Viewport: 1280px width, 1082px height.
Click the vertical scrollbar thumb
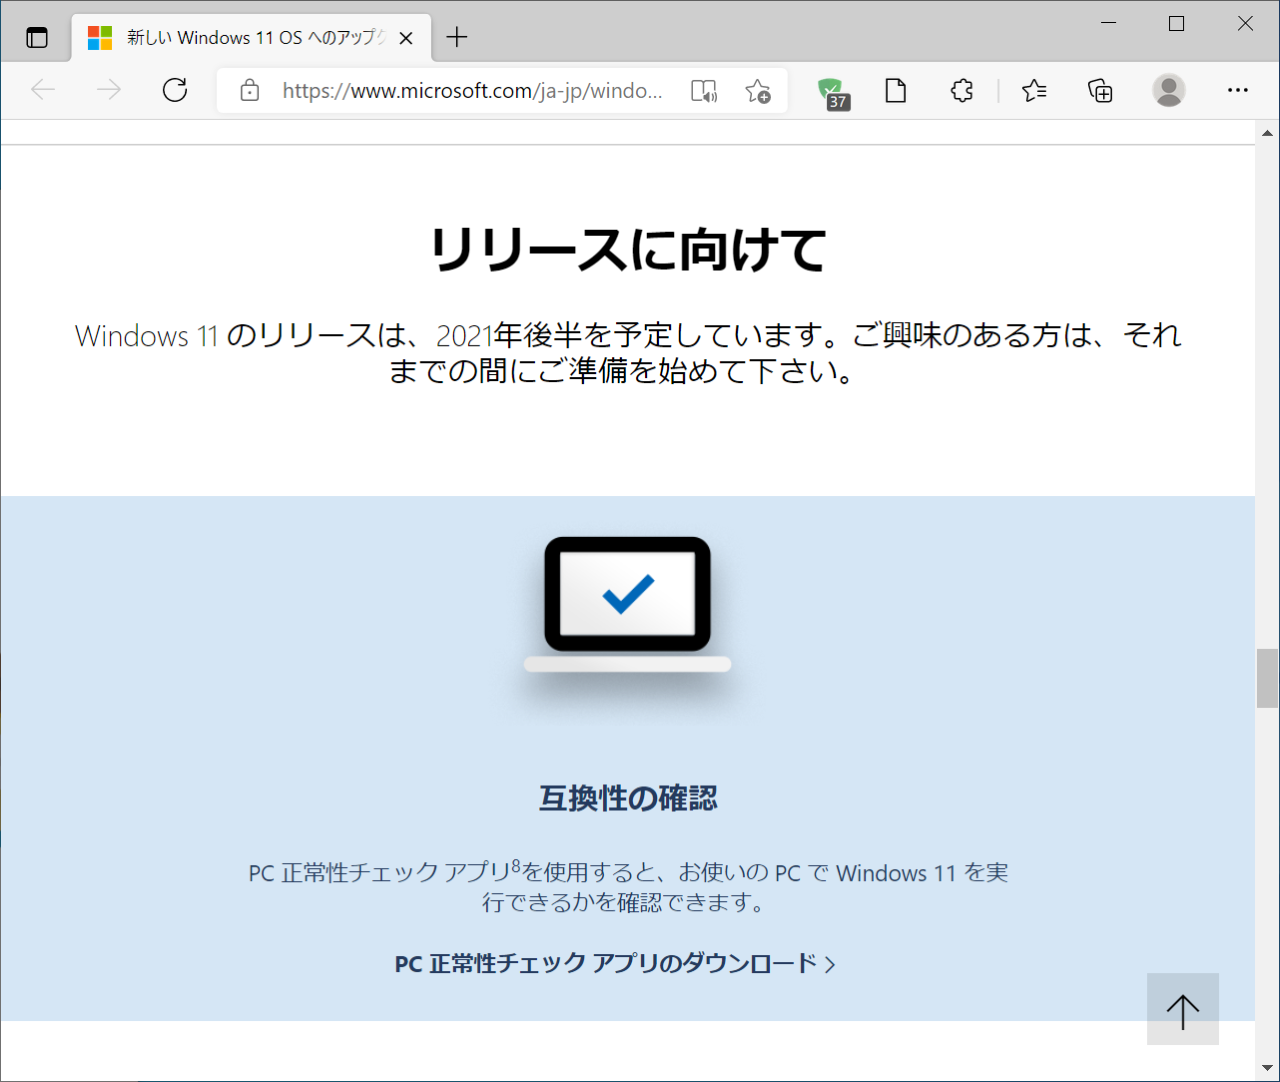tap(1267, 678)
